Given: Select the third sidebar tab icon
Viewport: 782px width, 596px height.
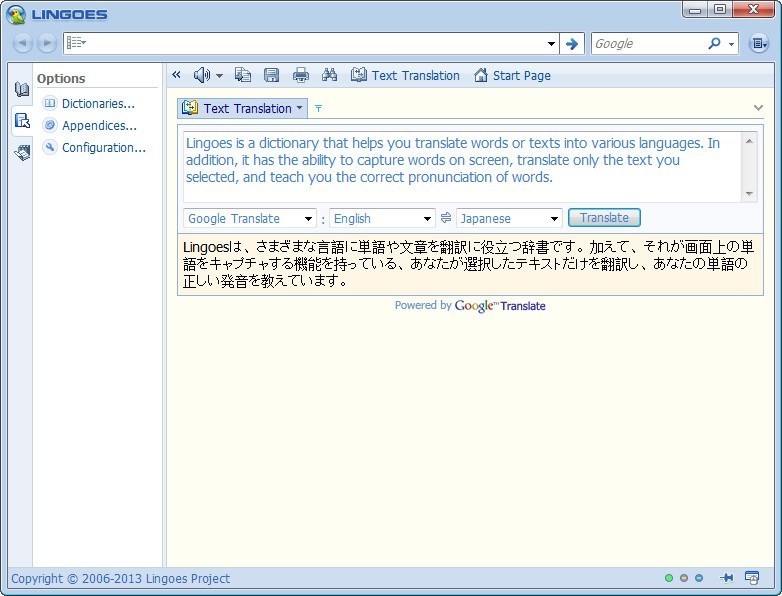Looking at the screenshot, I should click(22, 152).
